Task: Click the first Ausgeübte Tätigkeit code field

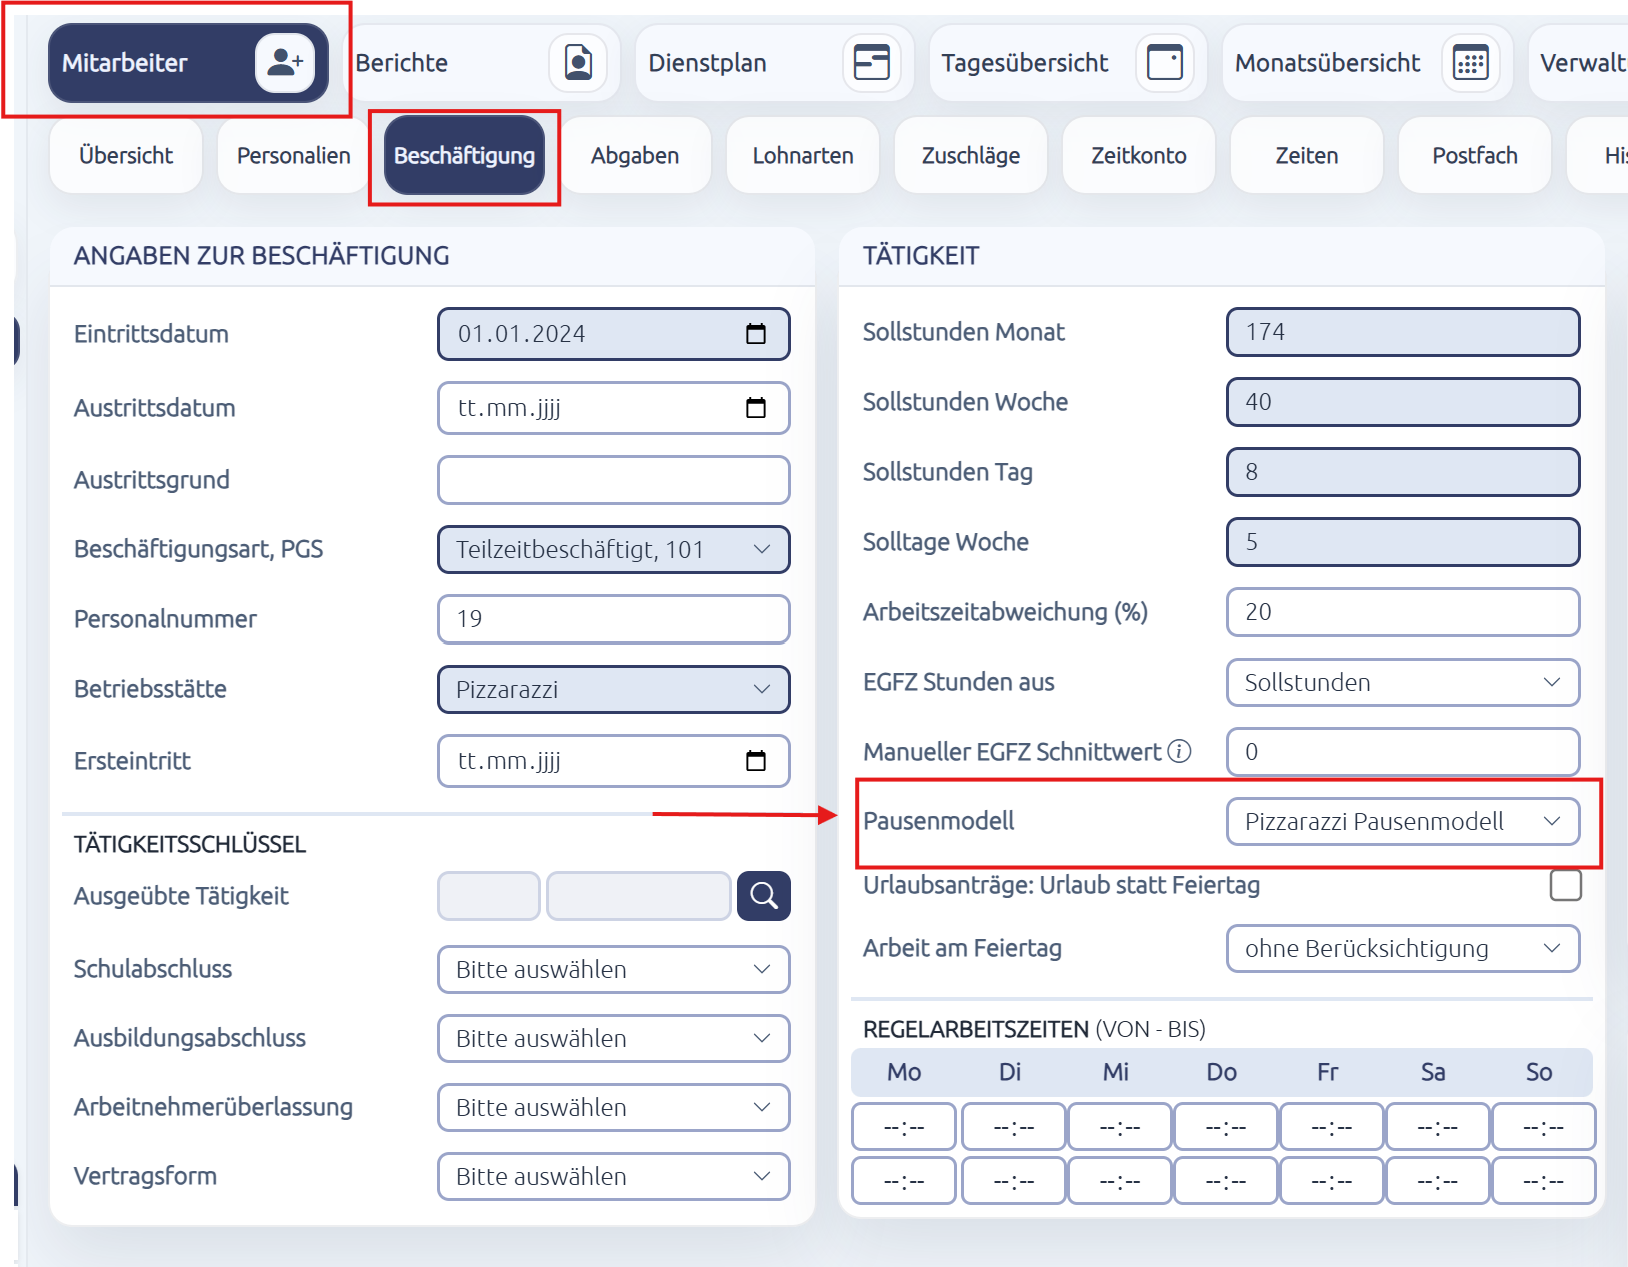Action: 489,896
